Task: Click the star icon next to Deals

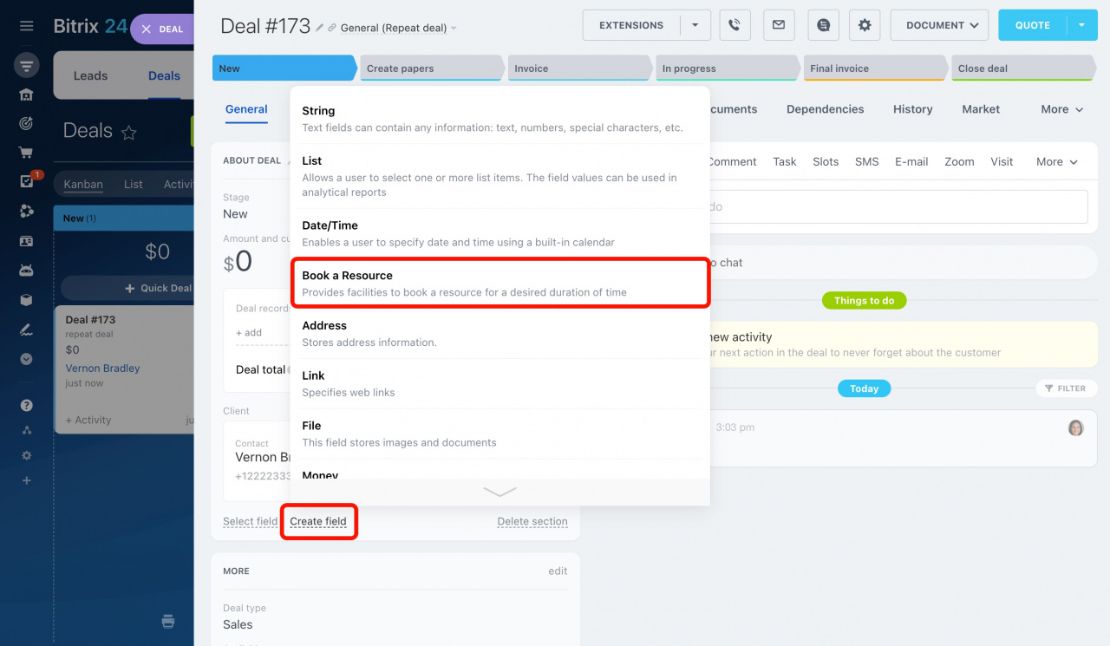Action: (128, 132)
